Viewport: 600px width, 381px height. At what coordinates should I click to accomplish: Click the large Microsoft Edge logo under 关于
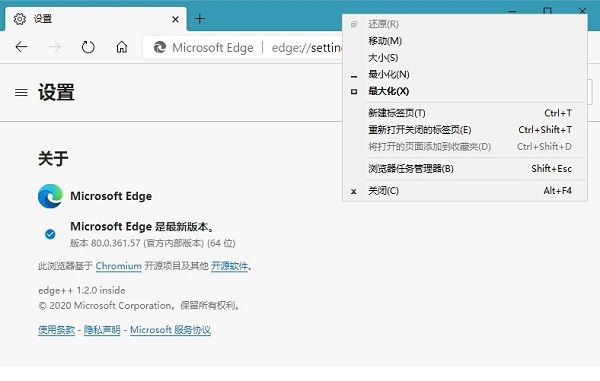click(50, 196)
